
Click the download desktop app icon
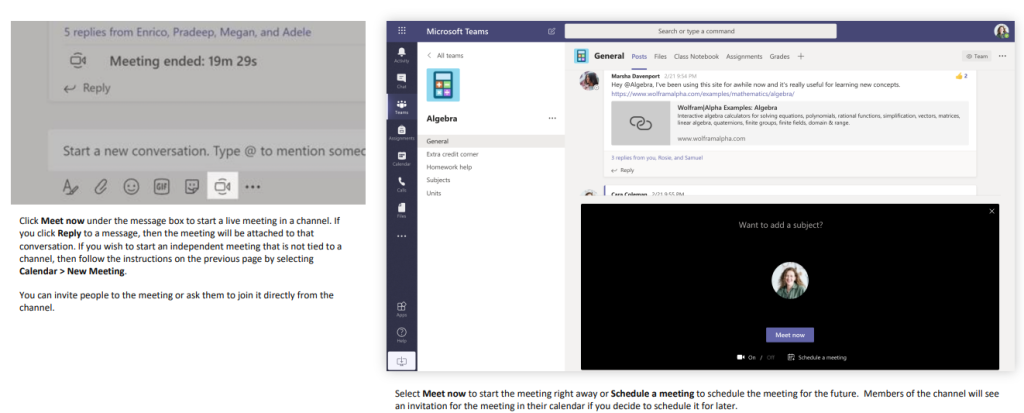(x=401, y=361)
